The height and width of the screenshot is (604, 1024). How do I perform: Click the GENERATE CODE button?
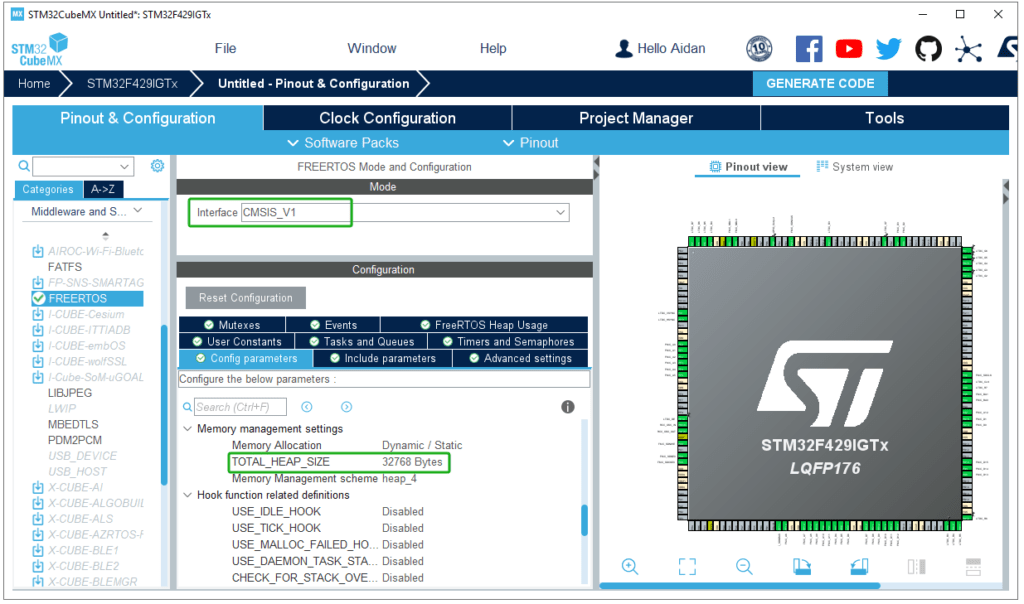click(x=820, y=84)
